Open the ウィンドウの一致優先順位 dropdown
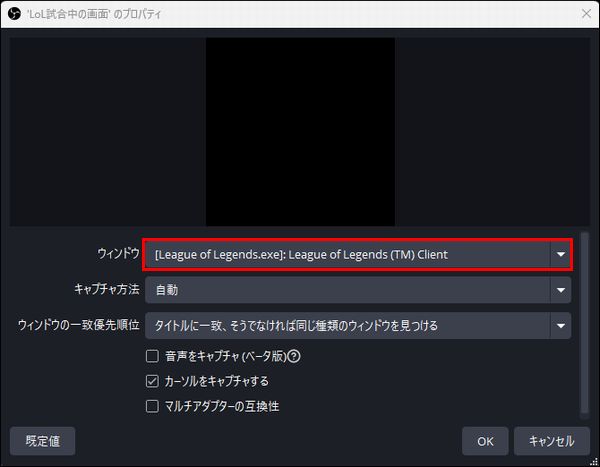Image resolution: width=600 pixels, height=467 pixels. click(358, 326)
